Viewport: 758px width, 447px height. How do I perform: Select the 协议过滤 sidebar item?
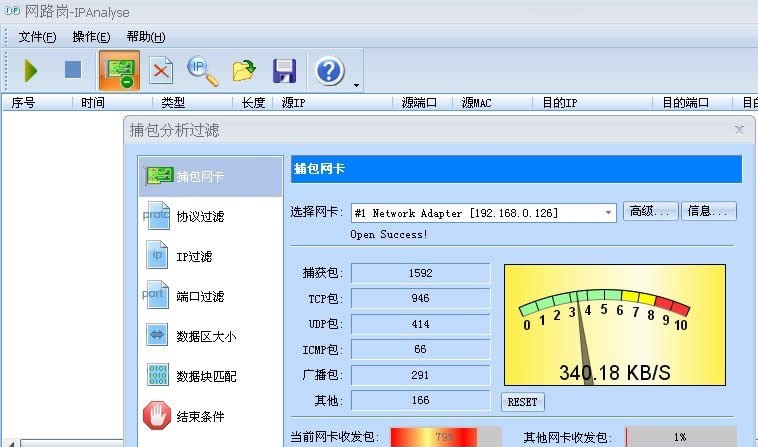[210, 216]
